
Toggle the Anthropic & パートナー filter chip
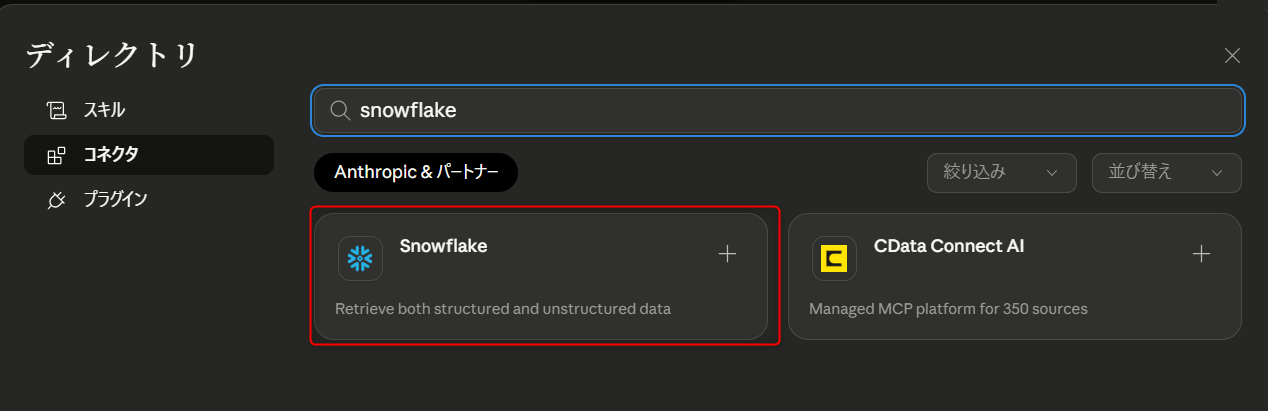(415, 172)
